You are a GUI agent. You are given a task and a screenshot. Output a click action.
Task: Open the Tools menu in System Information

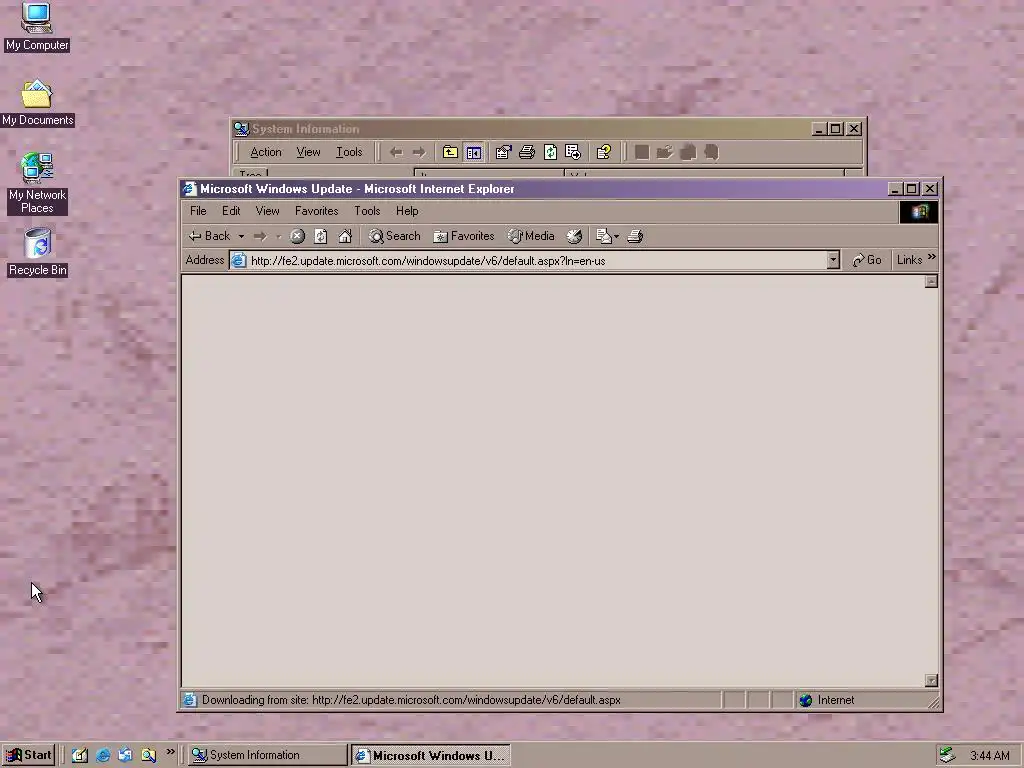pos(349,152)
